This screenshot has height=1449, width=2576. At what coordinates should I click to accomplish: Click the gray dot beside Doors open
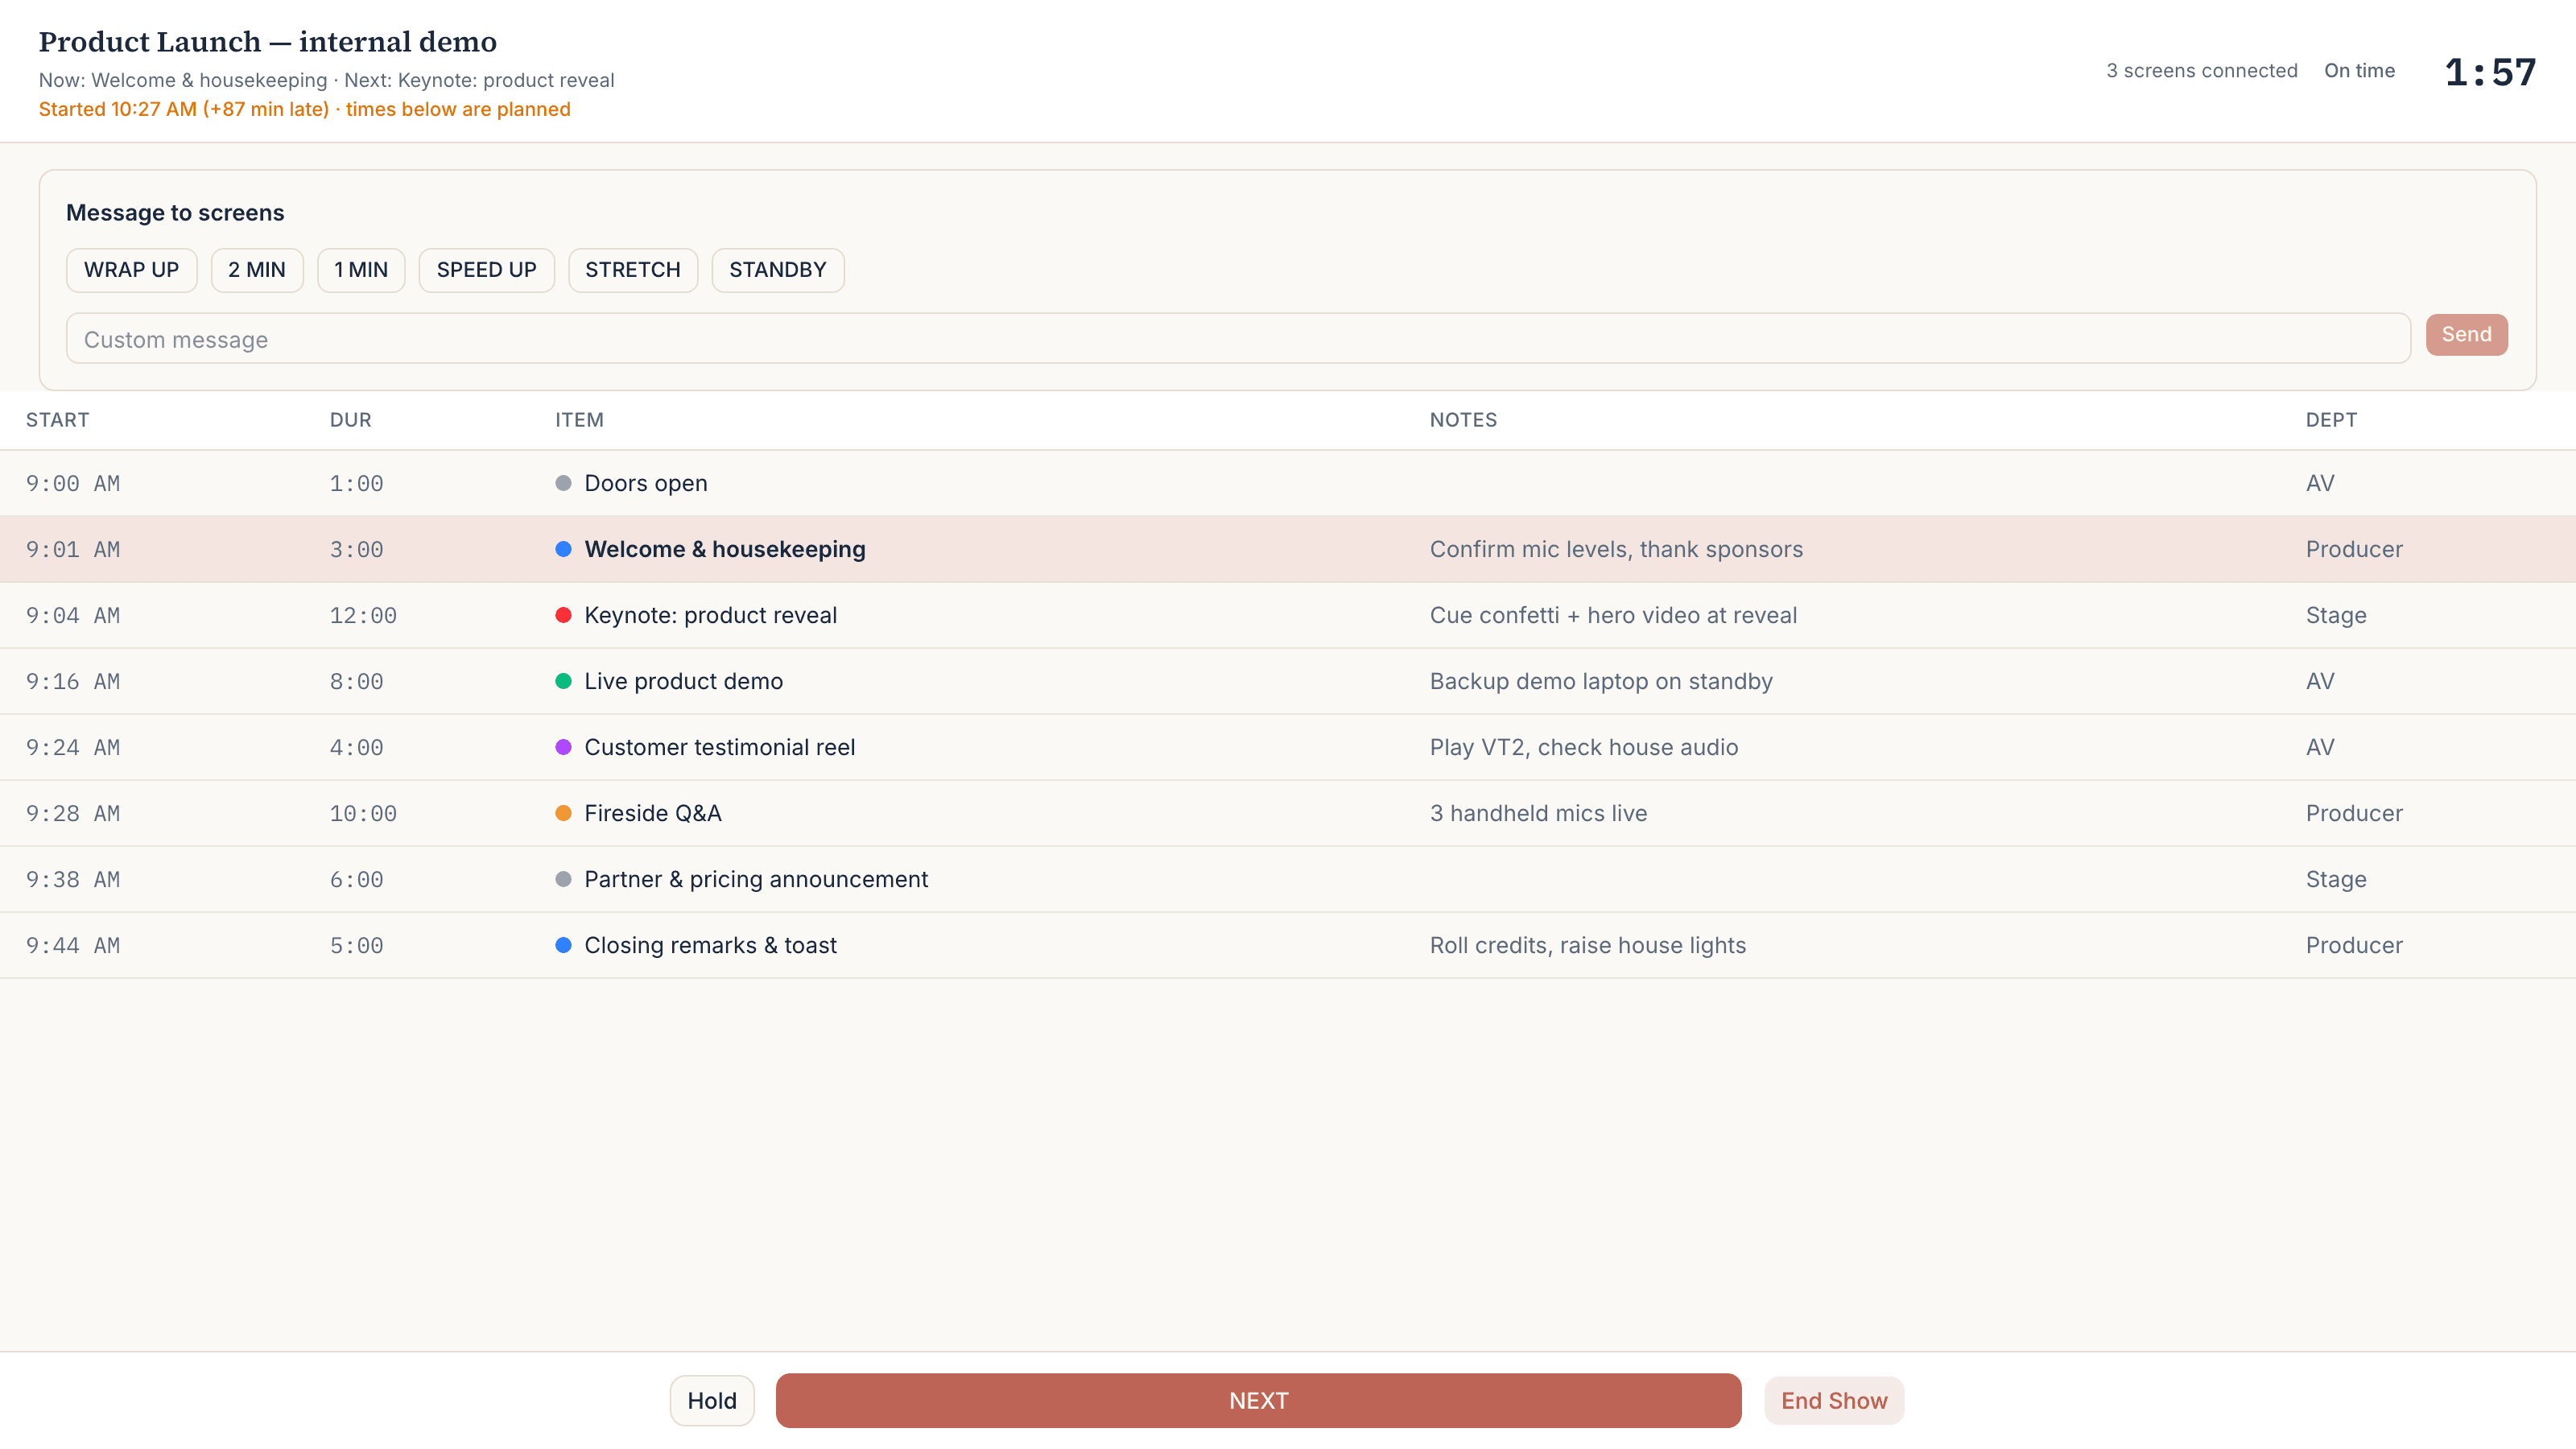click(x=563, y=483)
